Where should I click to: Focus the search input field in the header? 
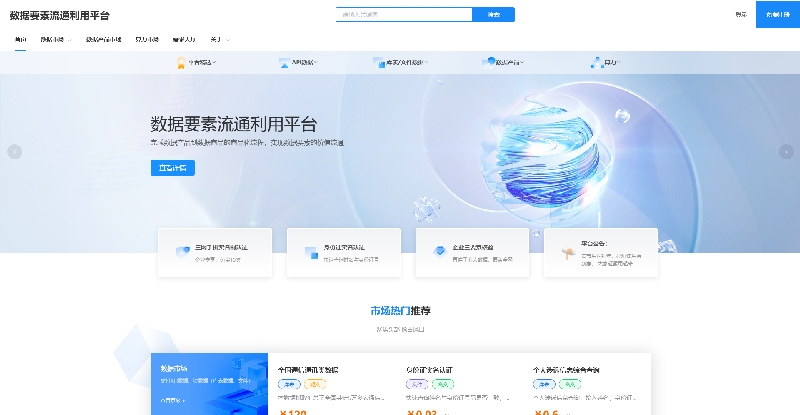coord(404,15)
